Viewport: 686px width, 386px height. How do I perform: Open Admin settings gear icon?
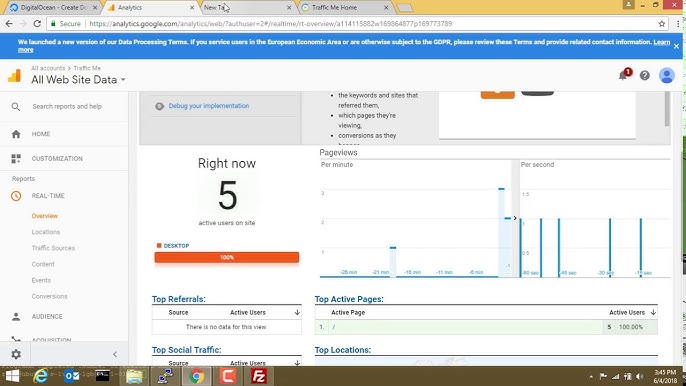(x=16, y=354)
